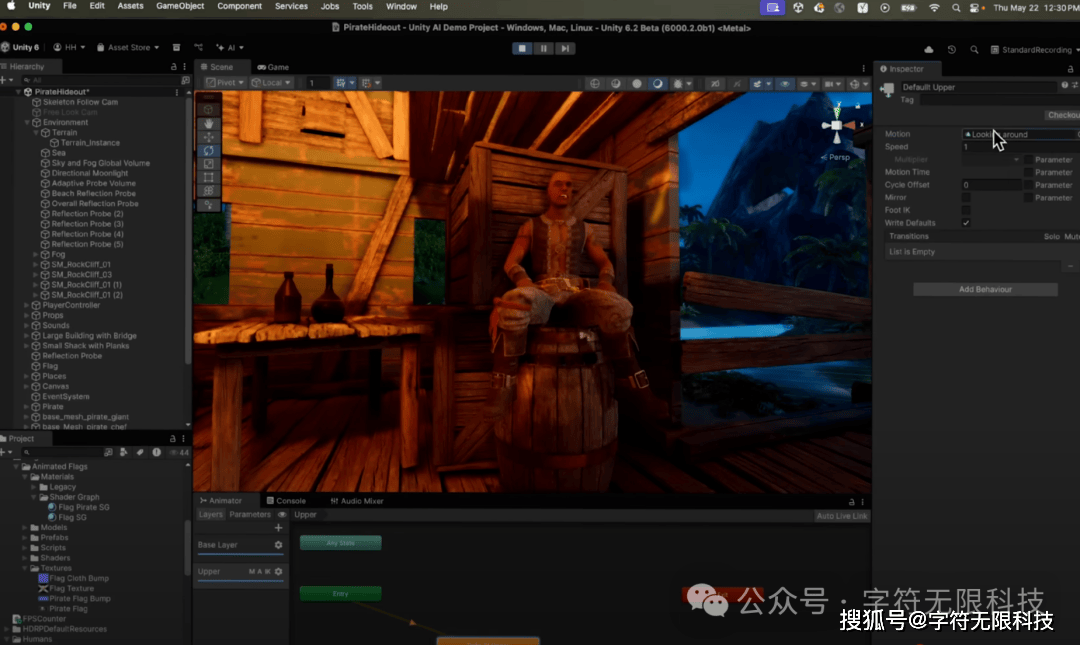Click the orientation gizmo in Scene view
Image resolution: width=1080 pixels, height=645 pixels.
(836, 126)
